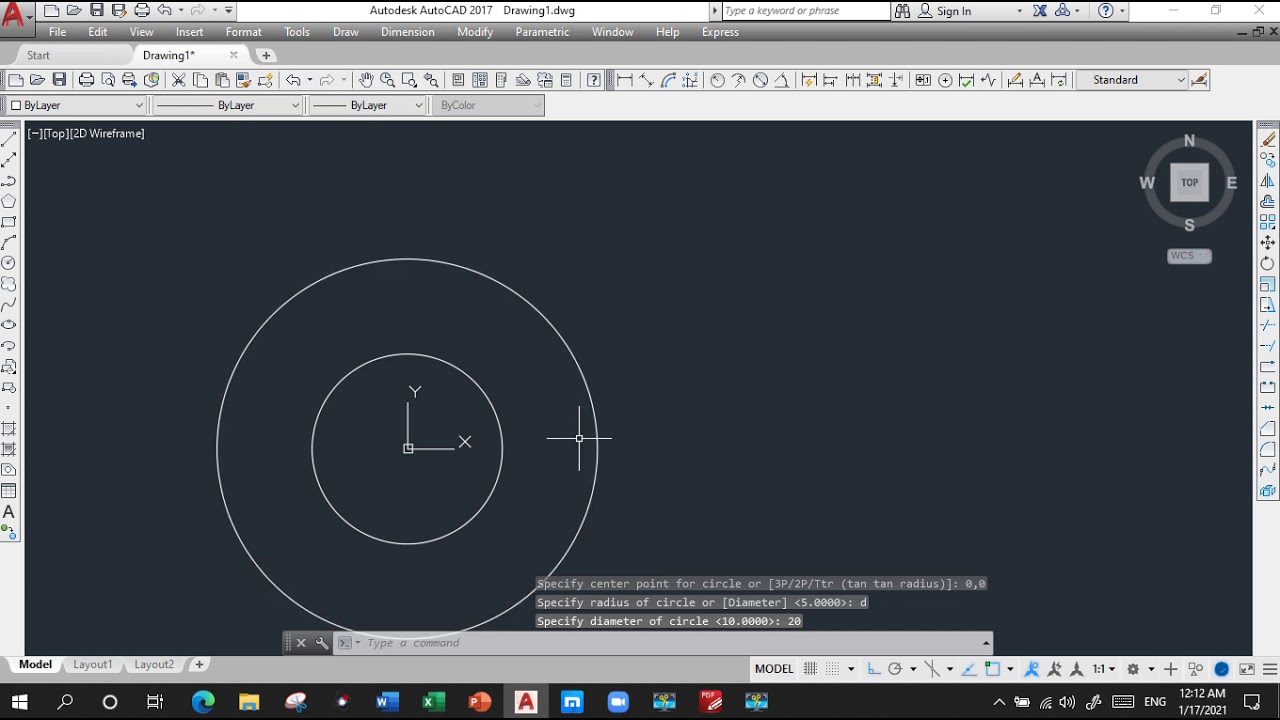Open the Parametric menu
Viewport: 1280px width, 720px height.
542,32
